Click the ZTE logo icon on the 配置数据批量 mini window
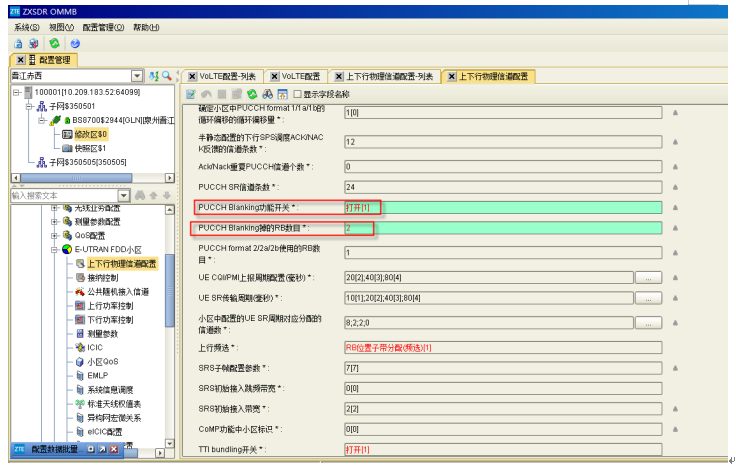736x466 pixels. click(x=19, y=449)
